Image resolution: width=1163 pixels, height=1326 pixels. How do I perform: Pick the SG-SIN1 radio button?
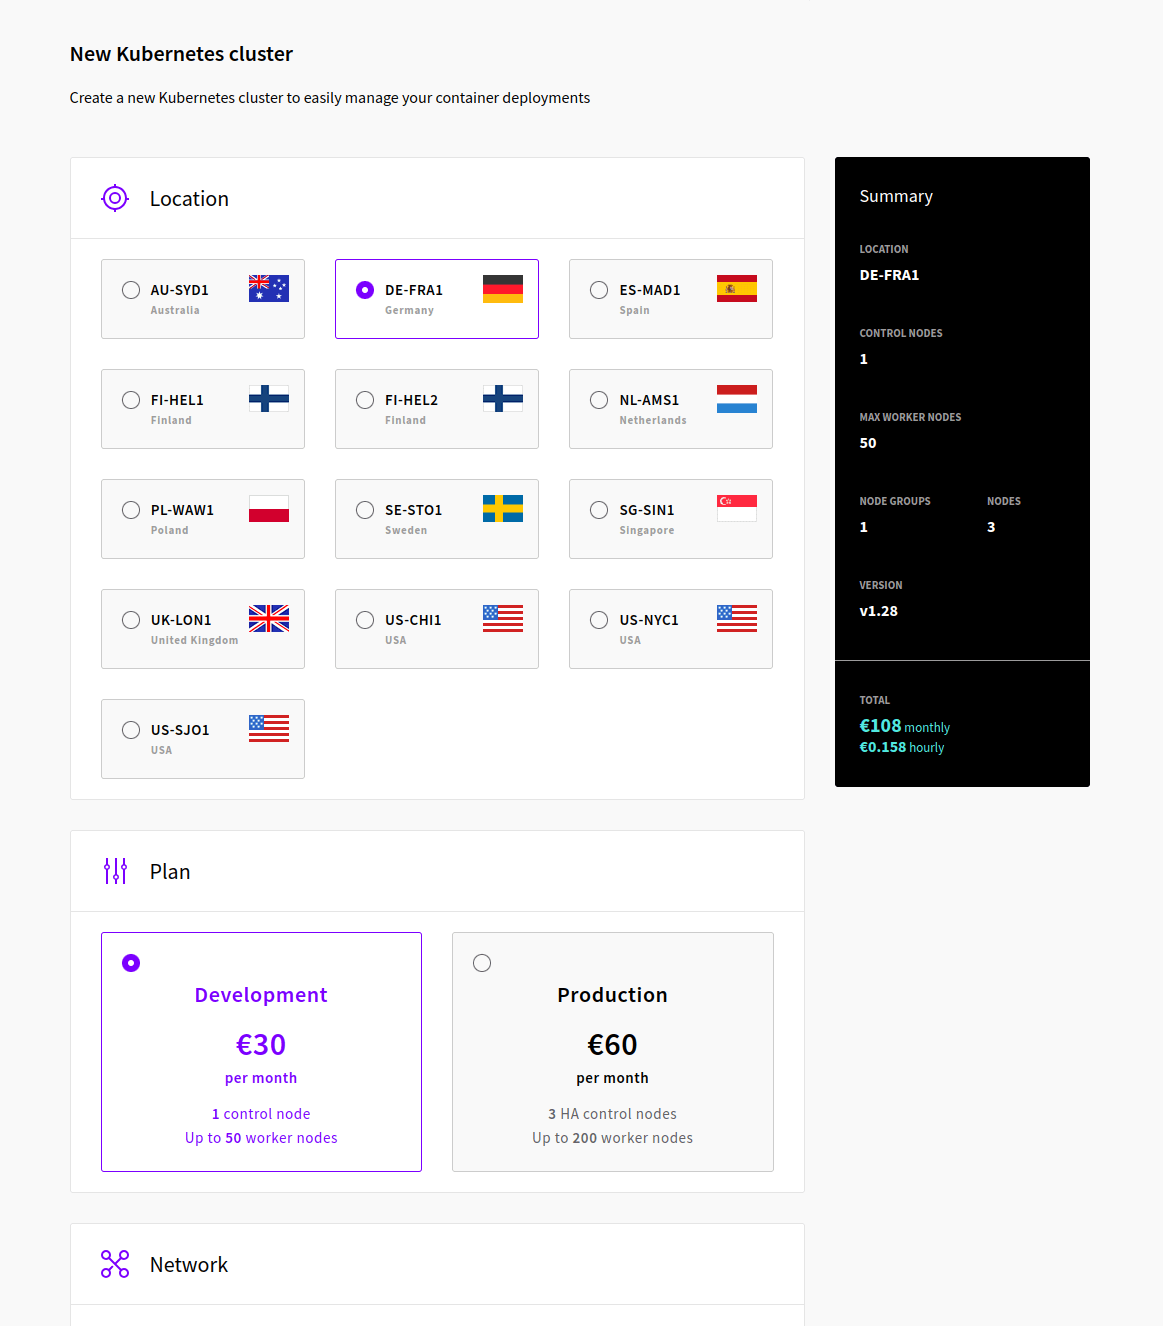pos(599,510)
